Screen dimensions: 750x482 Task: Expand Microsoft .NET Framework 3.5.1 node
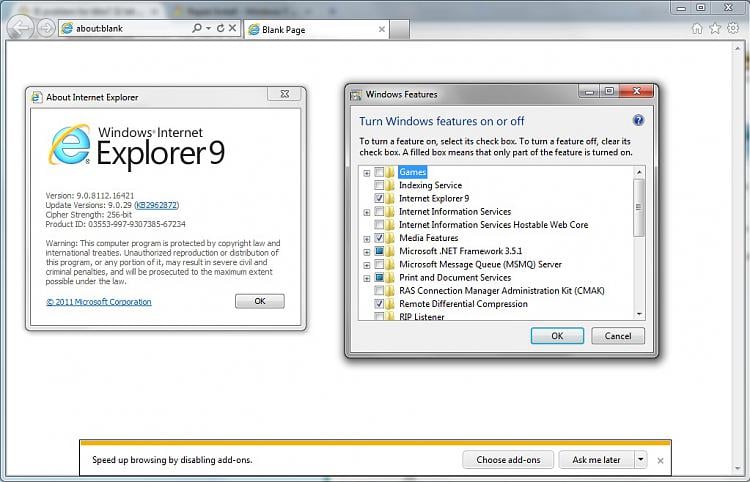click(x=367, y=252)
